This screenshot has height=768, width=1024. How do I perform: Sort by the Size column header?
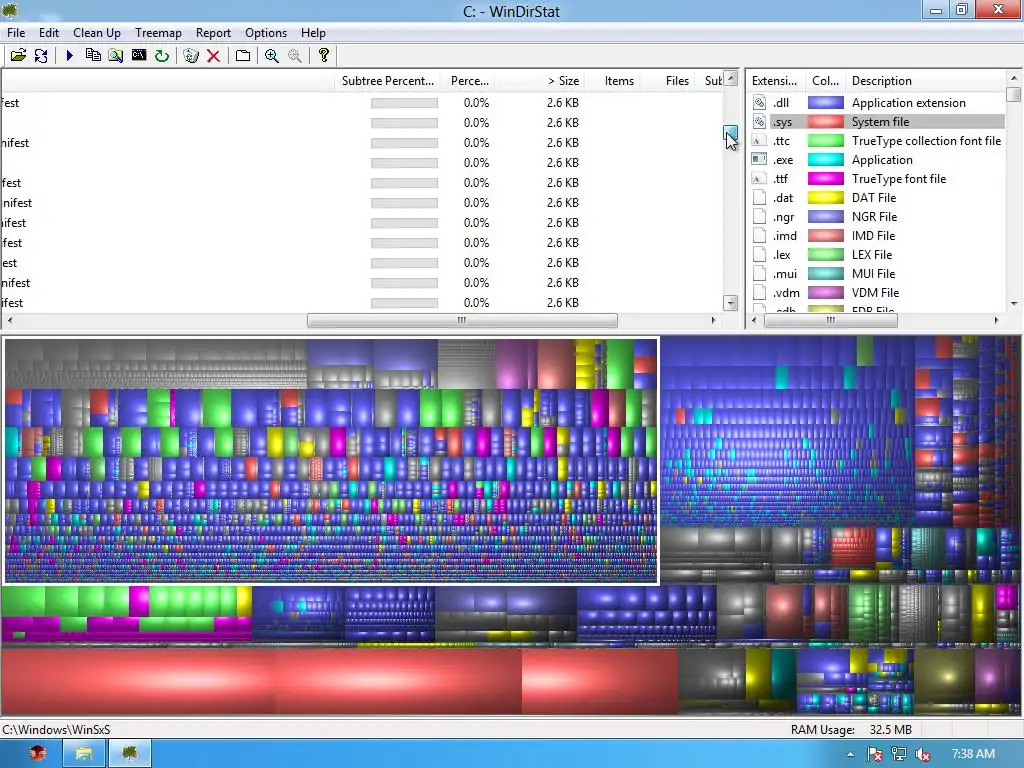coord(539,81)
